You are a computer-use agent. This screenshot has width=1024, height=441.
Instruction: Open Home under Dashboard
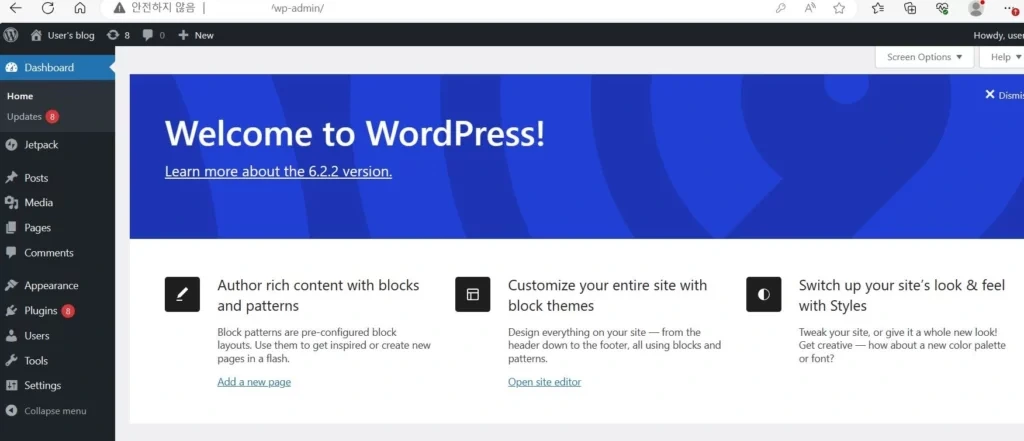tap(20, 96)
